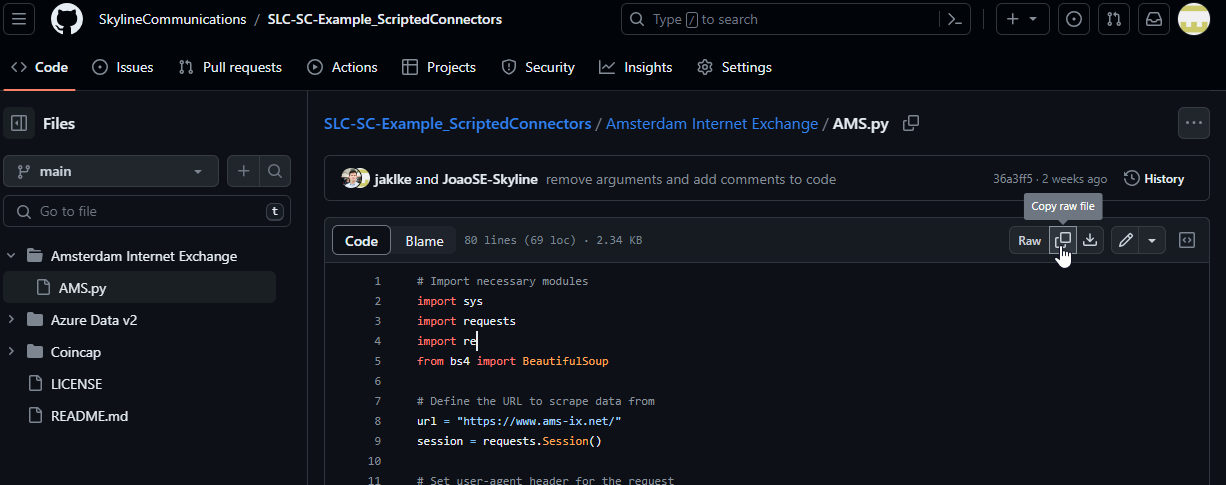View file History
Image resolution: width=1226 pixels, height=485 pixels.
[x=1154, y=179]
